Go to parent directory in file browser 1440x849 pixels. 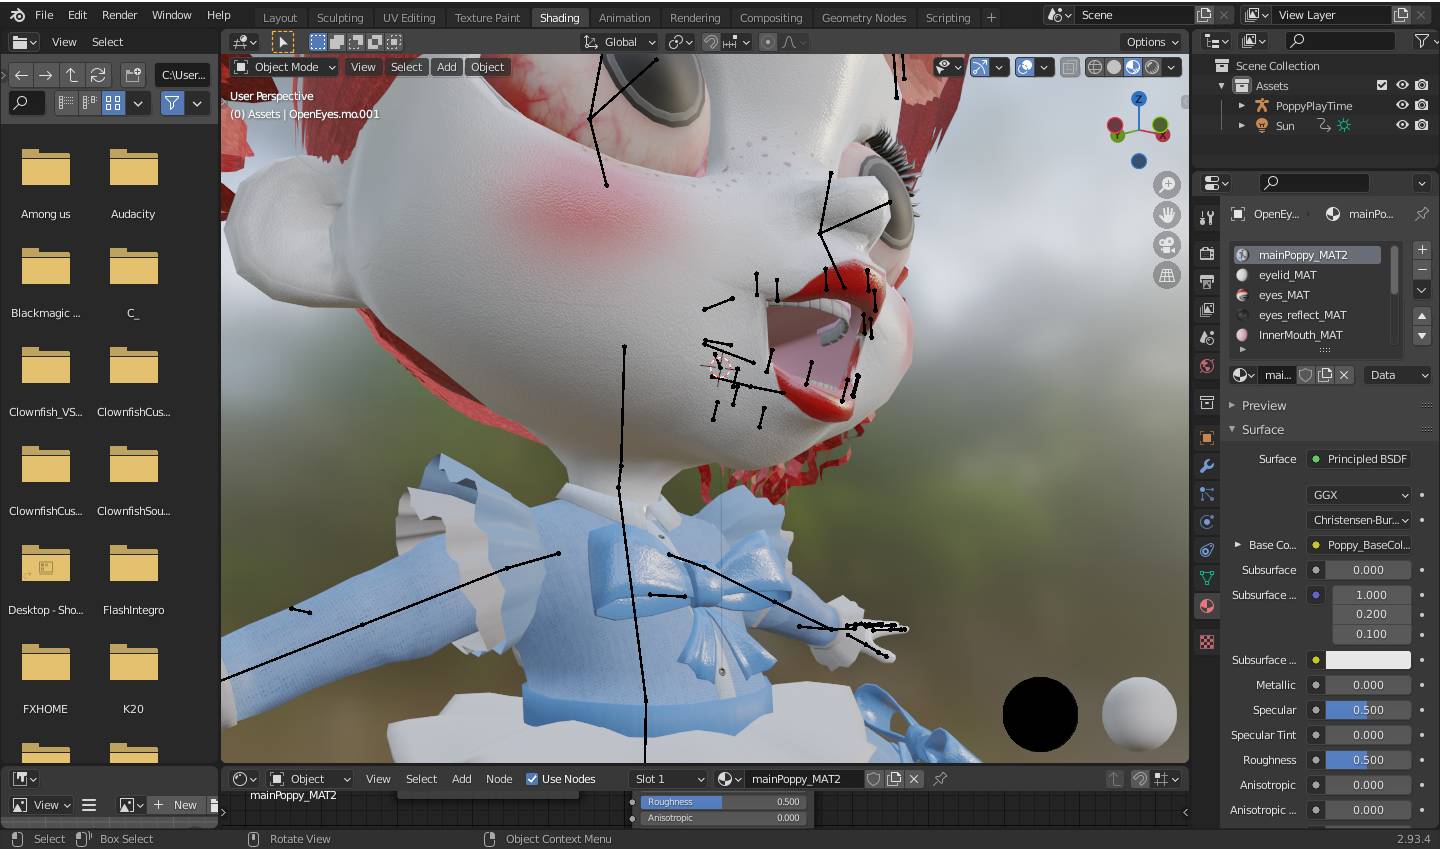72,75
